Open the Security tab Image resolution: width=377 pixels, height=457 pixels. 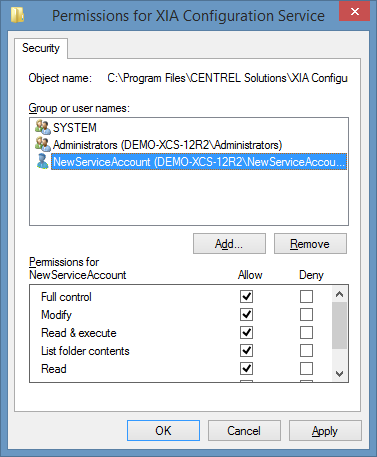click(41, 48)
